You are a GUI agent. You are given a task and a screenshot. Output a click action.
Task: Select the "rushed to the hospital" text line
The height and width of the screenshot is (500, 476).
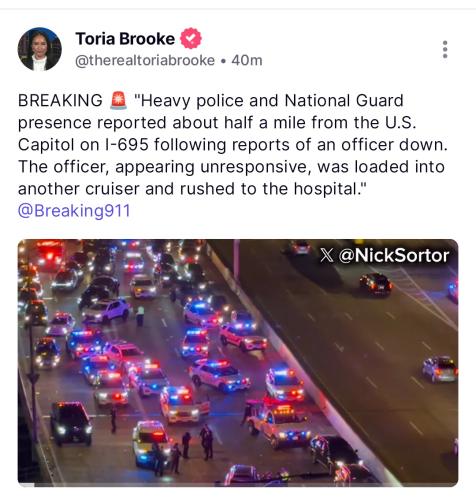[x=192, y=189]
